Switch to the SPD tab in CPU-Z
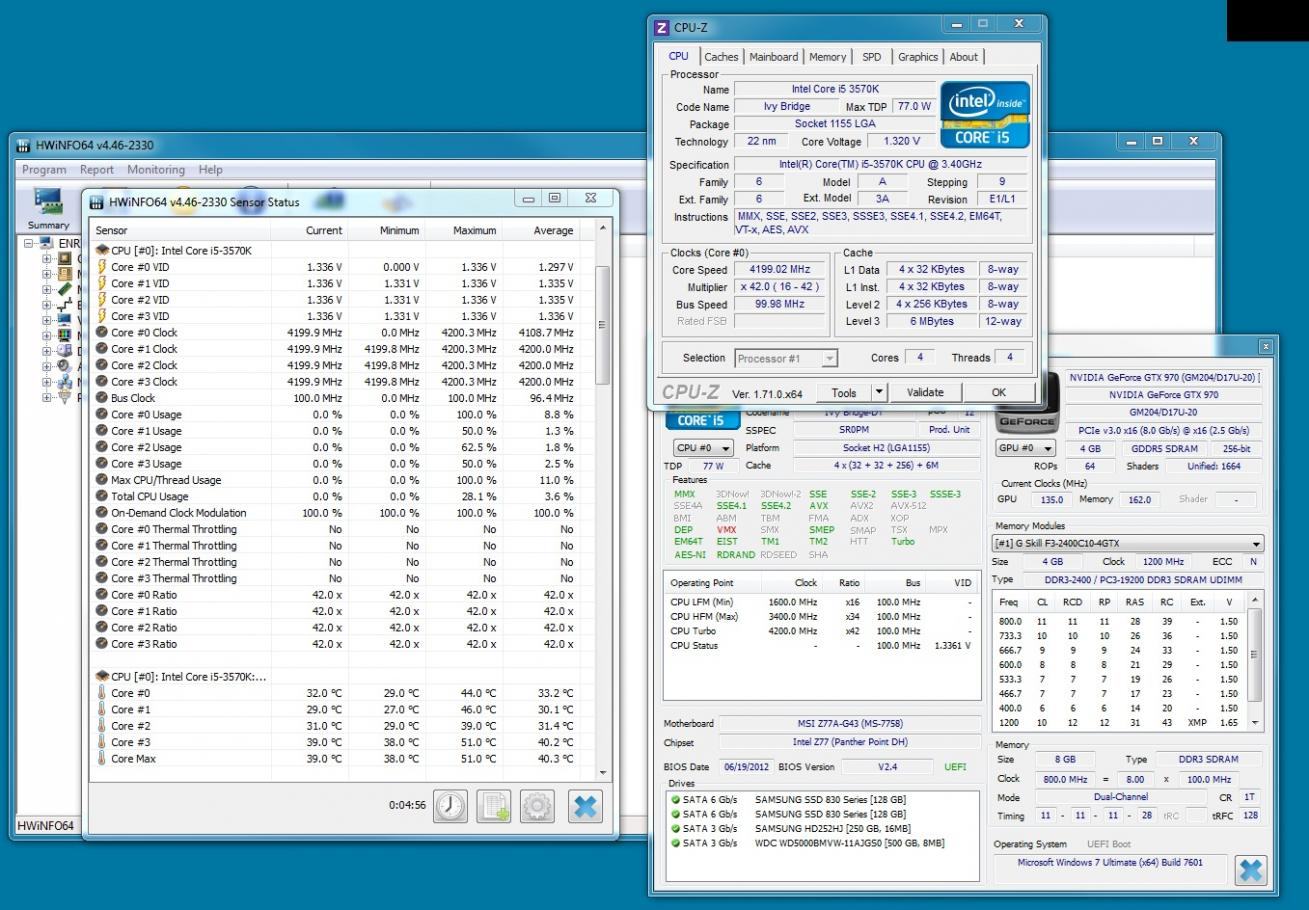This screenshot has height=910, width=1309. pyautogui.click(x=872, y=57)
